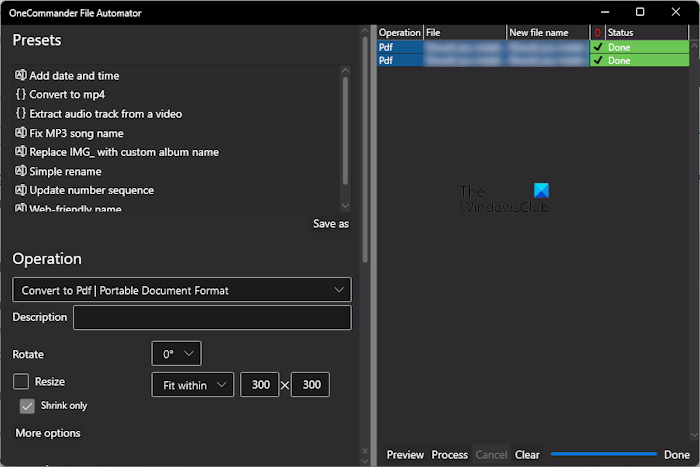Minimize the OneCommander File Automator window

(x=605, y=12)
